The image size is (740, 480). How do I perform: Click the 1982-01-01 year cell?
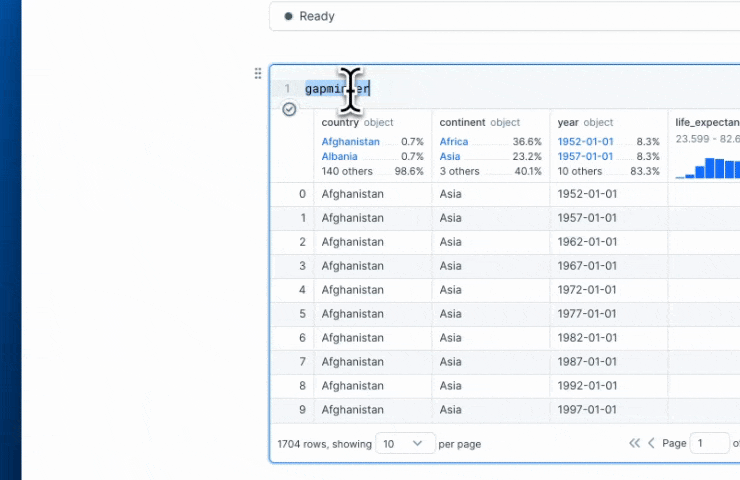pos(587,338)
